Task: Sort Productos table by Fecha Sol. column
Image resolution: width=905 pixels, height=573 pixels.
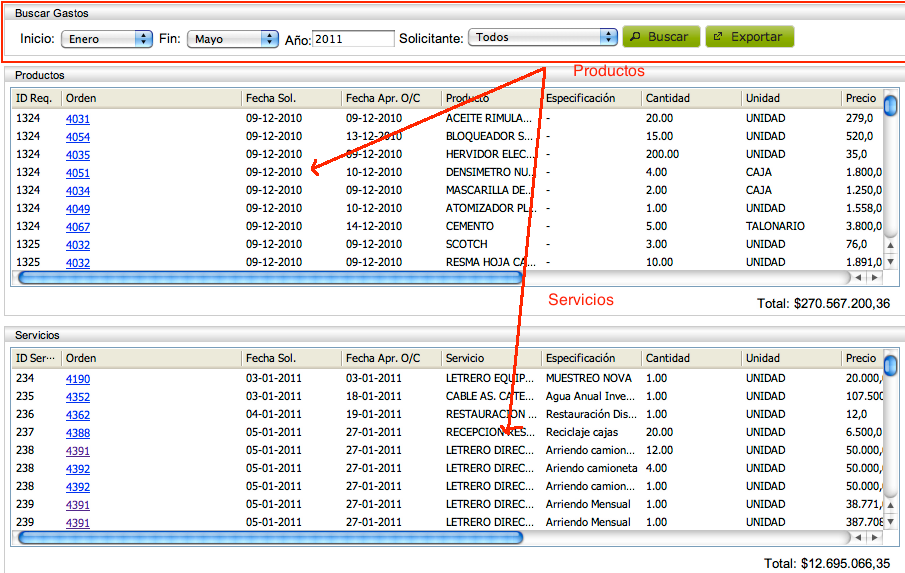Action: (291, 98)
